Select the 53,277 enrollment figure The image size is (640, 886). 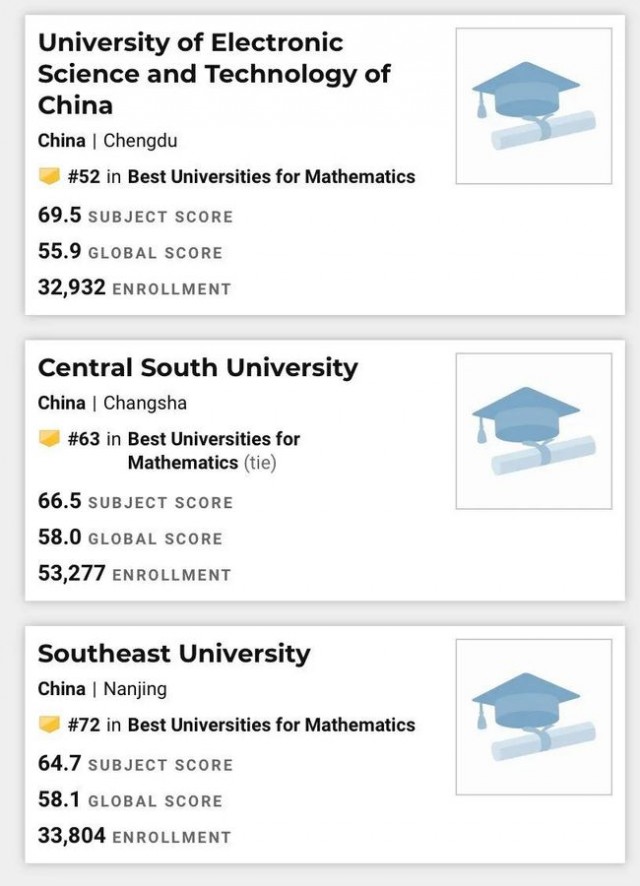72,573
